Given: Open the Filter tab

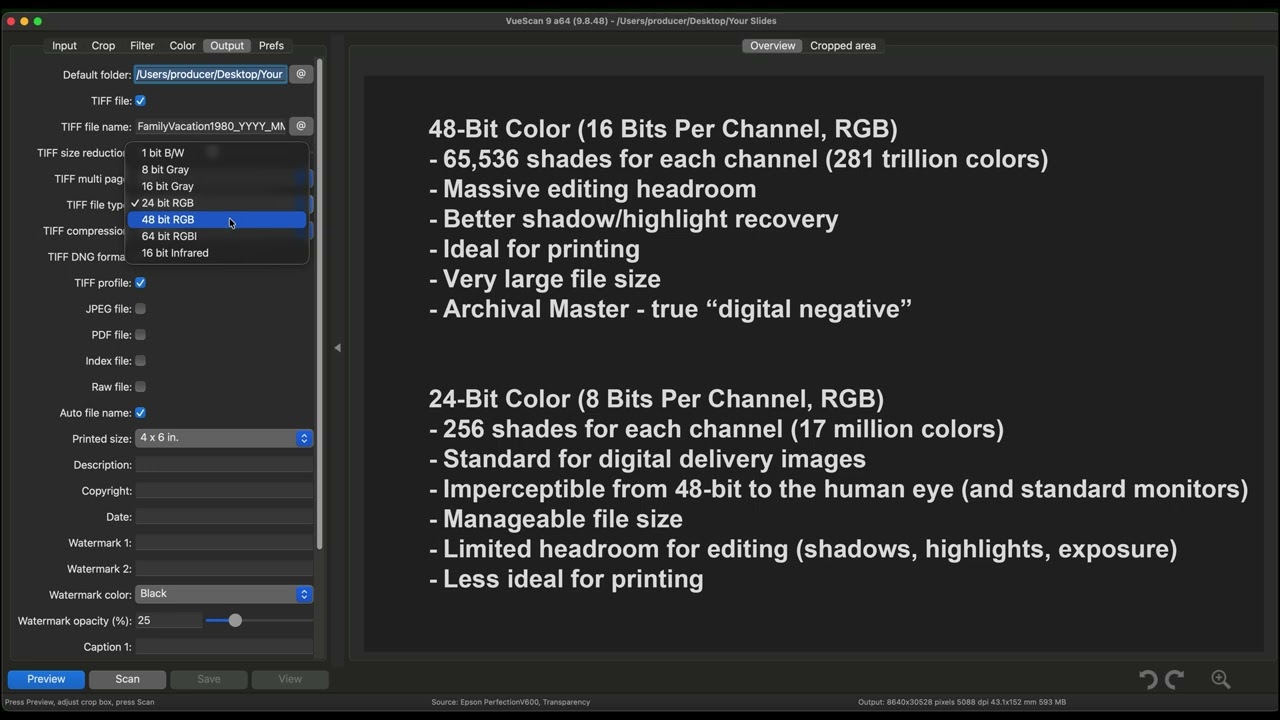Looking at the screenshot, I should (x=142, y=46).
